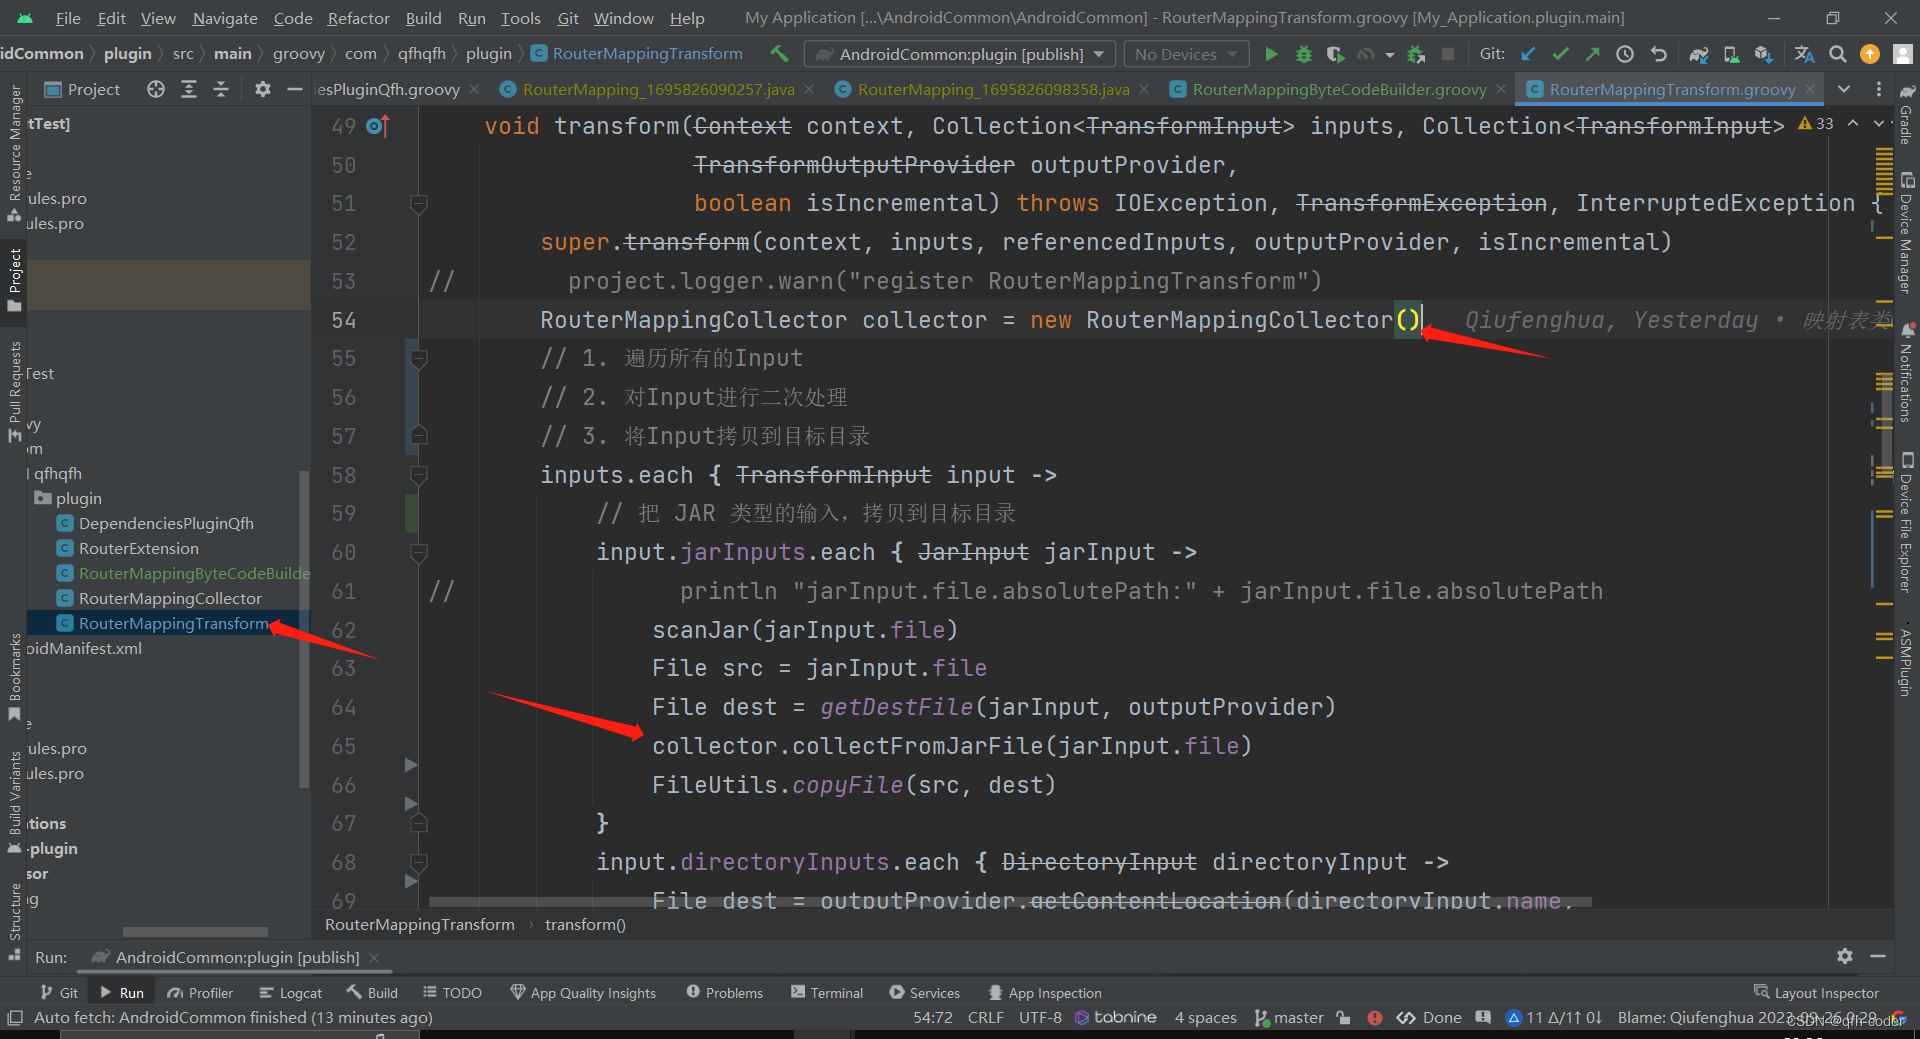Open the Navigate menu

225,18
